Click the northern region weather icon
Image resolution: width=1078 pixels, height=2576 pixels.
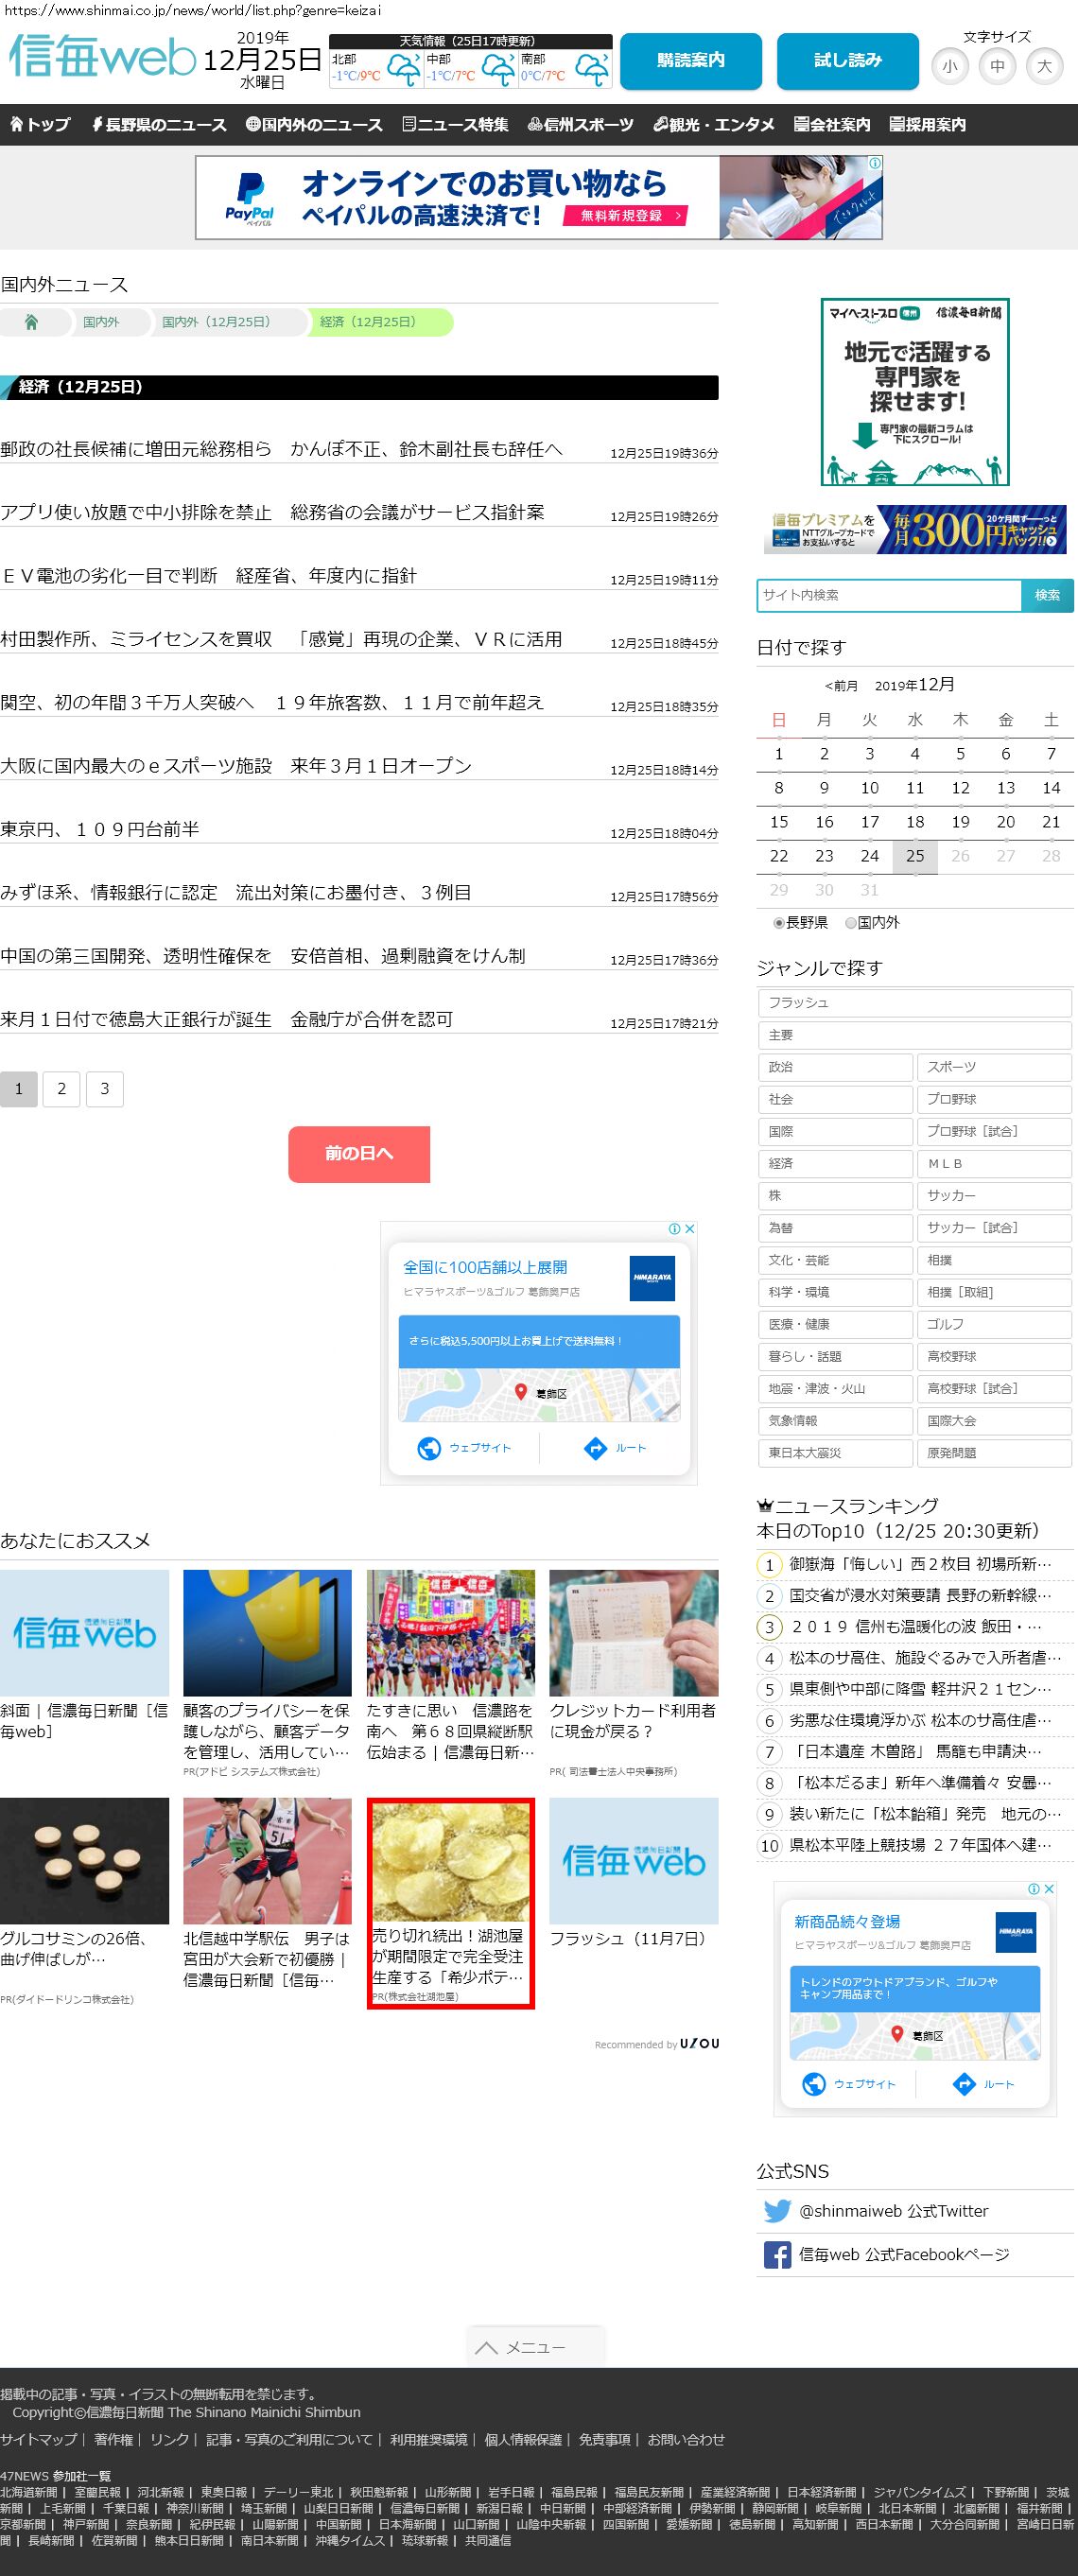[403, 70]
